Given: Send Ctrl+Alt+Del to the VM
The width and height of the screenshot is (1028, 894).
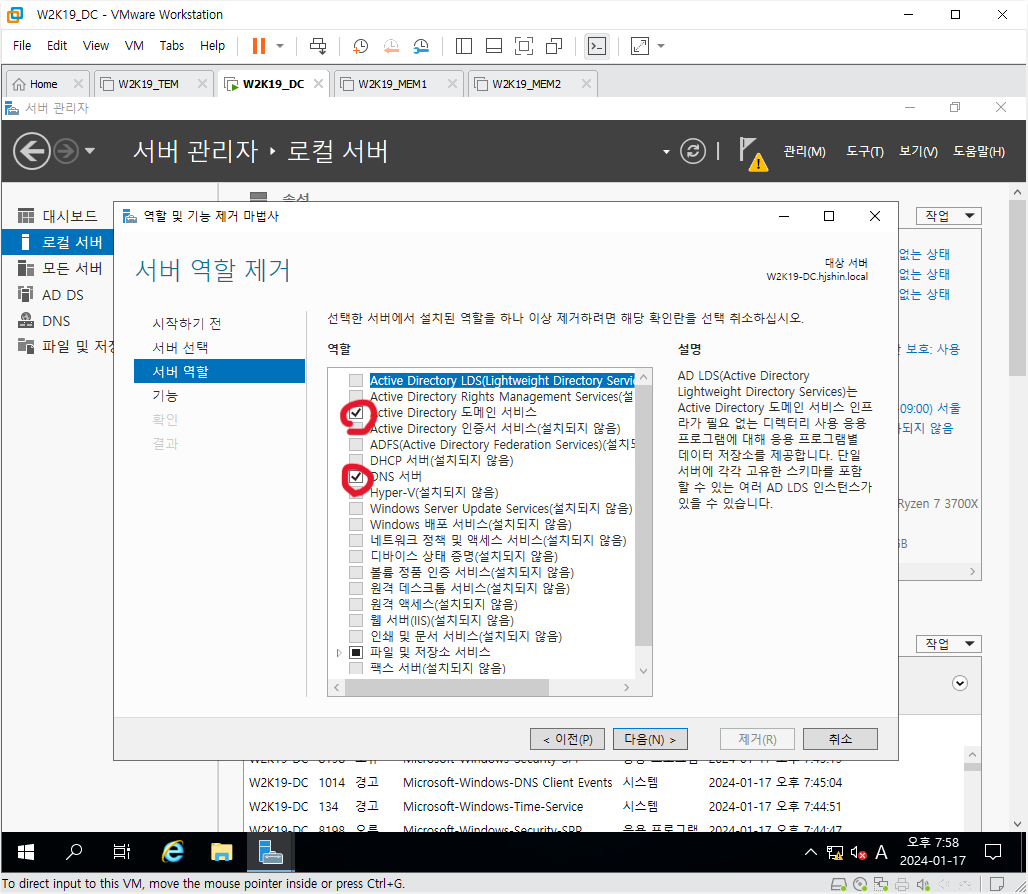Looking at the screenshot, I should tap(318, 46).
